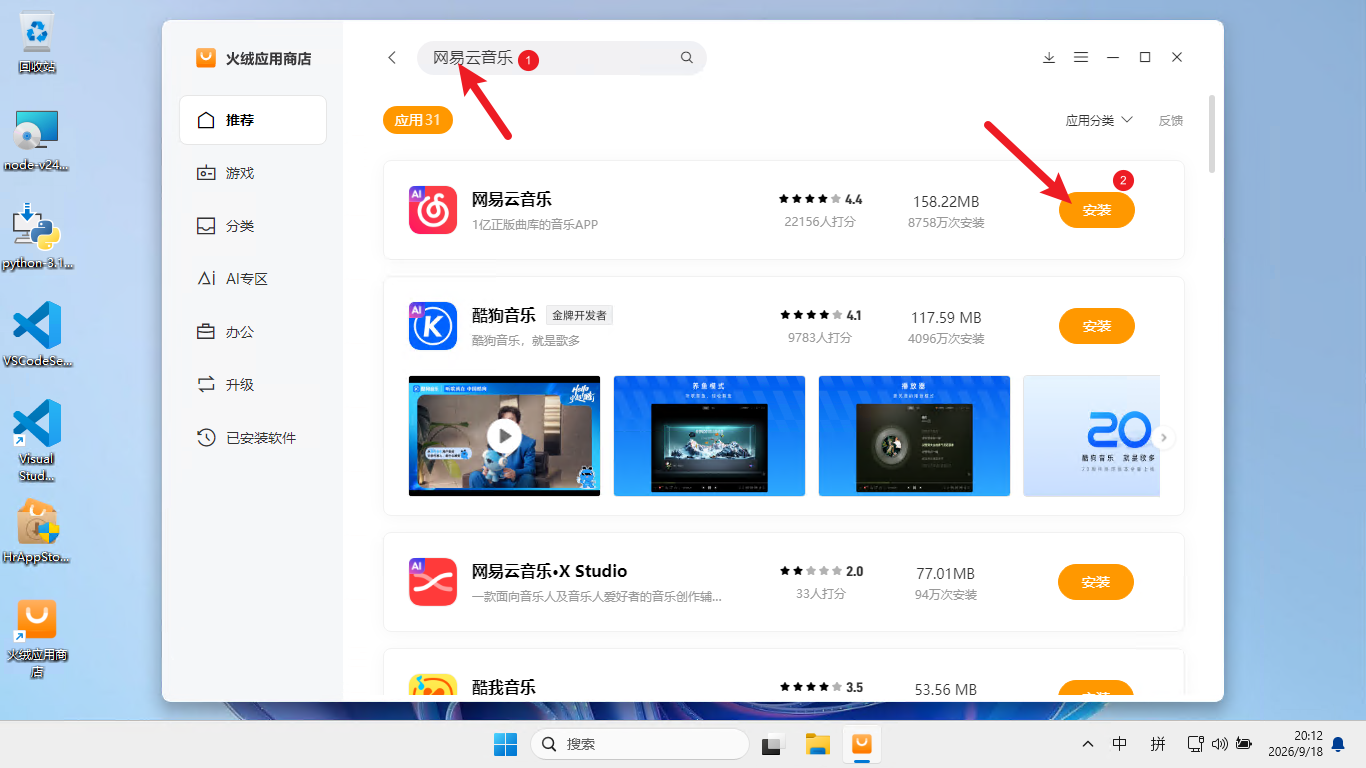The image size is (1366, 768).
Task: Click the 中 input method indicator
Action: click(1120, 744)
